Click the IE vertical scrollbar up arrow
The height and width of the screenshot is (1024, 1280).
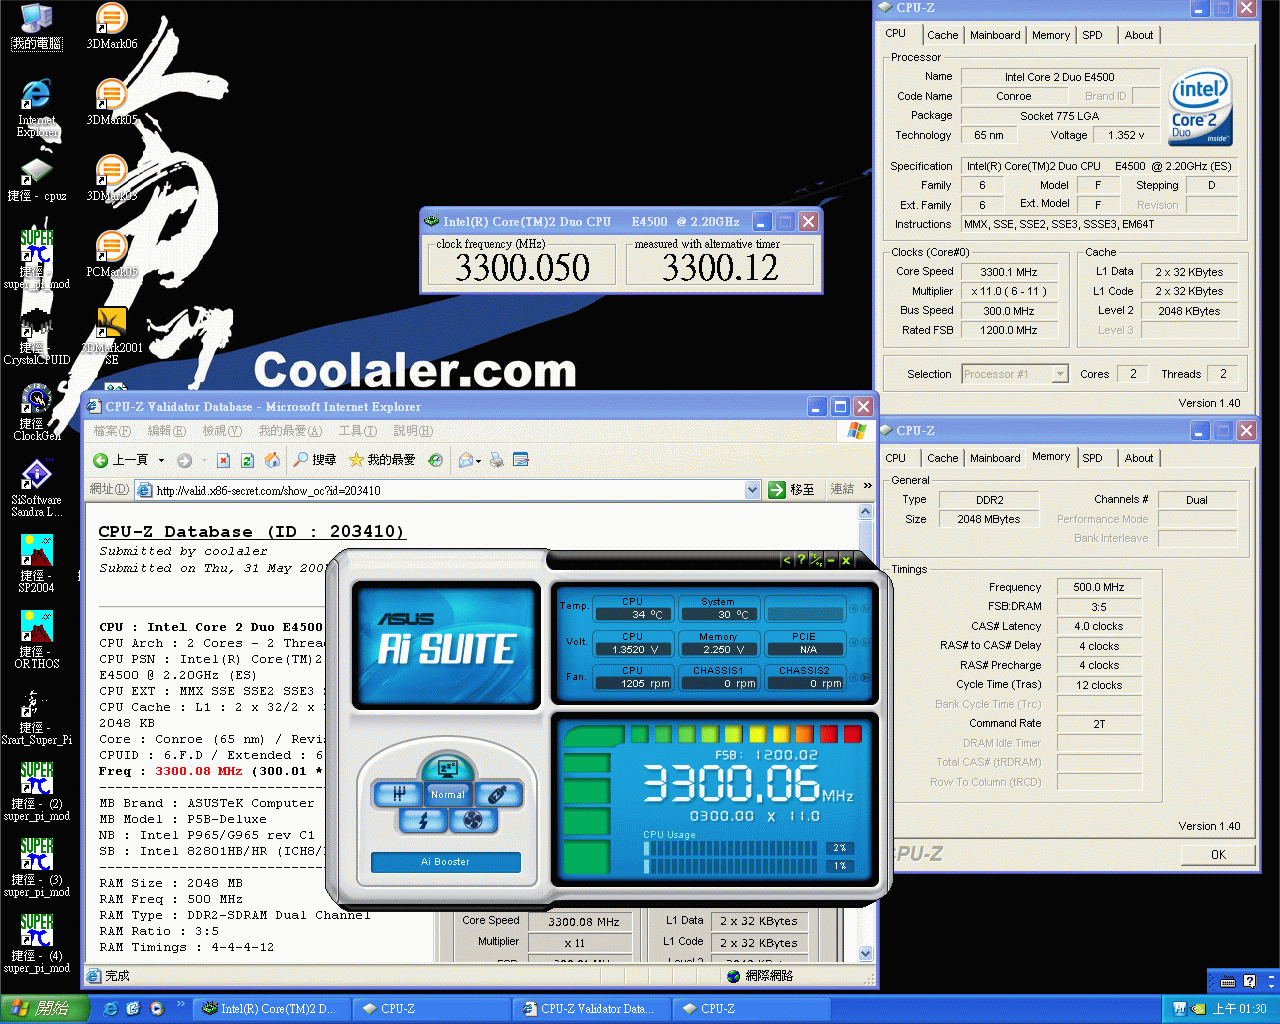tap(866, 511)
